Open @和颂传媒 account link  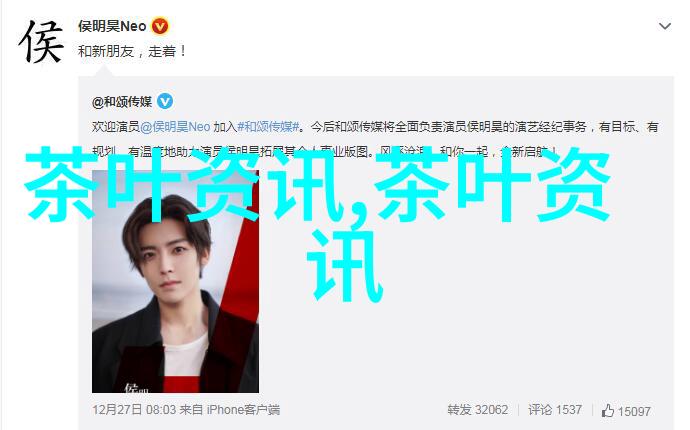[x=122, y=102]
